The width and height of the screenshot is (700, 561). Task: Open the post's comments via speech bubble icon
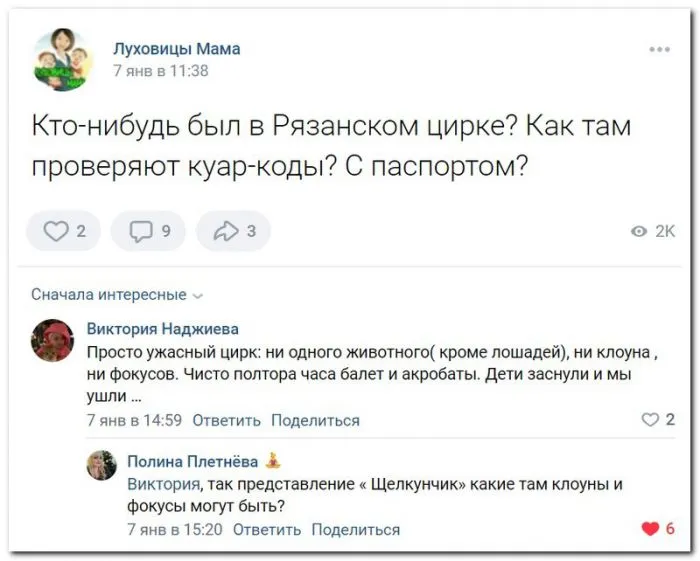click(x=148, y=232)
